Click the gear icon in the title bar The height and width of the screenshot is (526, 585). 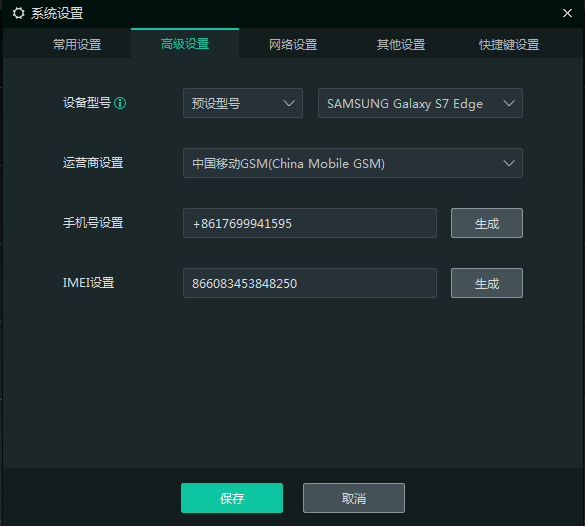(x=19, y=13)
